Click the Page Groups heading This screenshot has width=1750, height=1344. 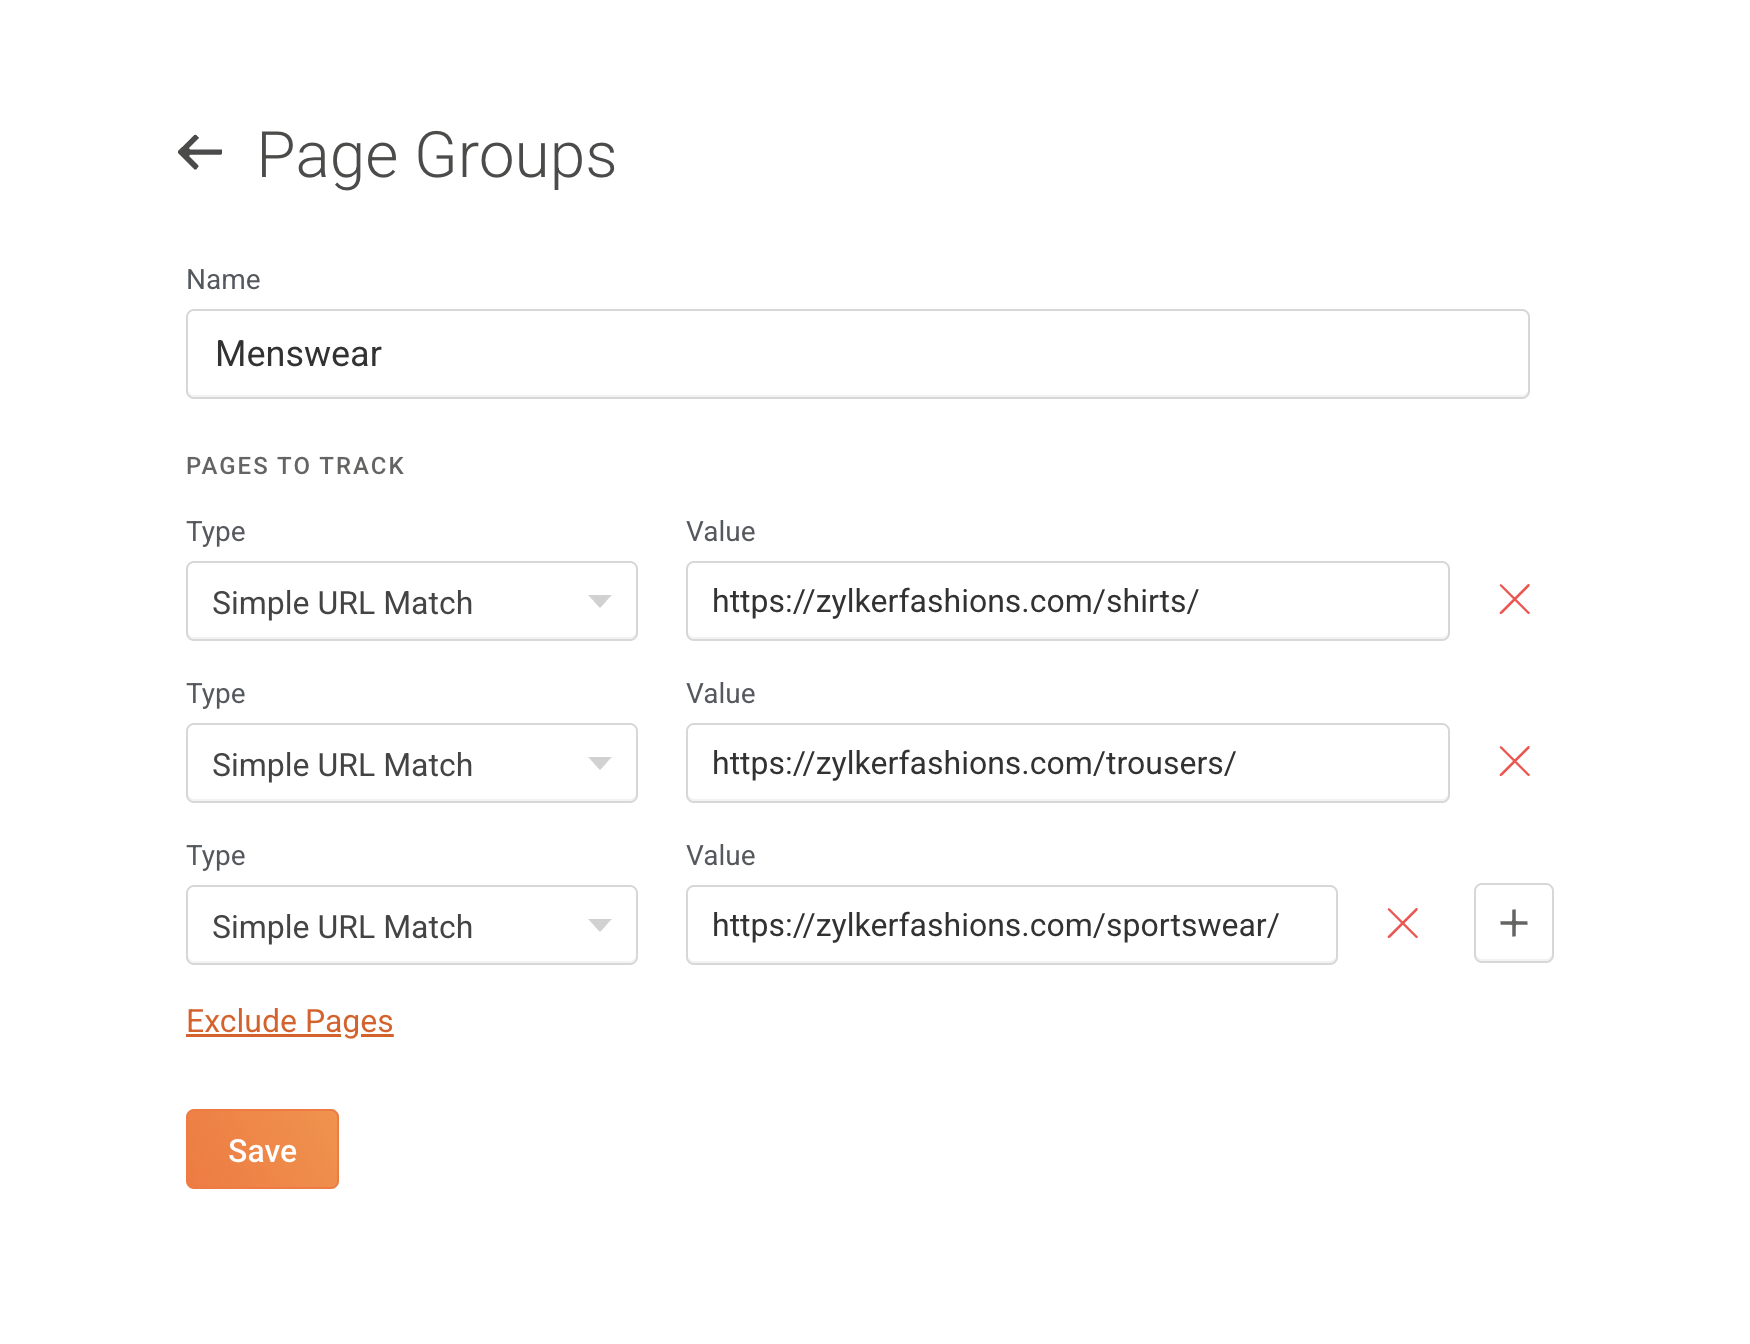pyautogui.click(x=436, y=156)
